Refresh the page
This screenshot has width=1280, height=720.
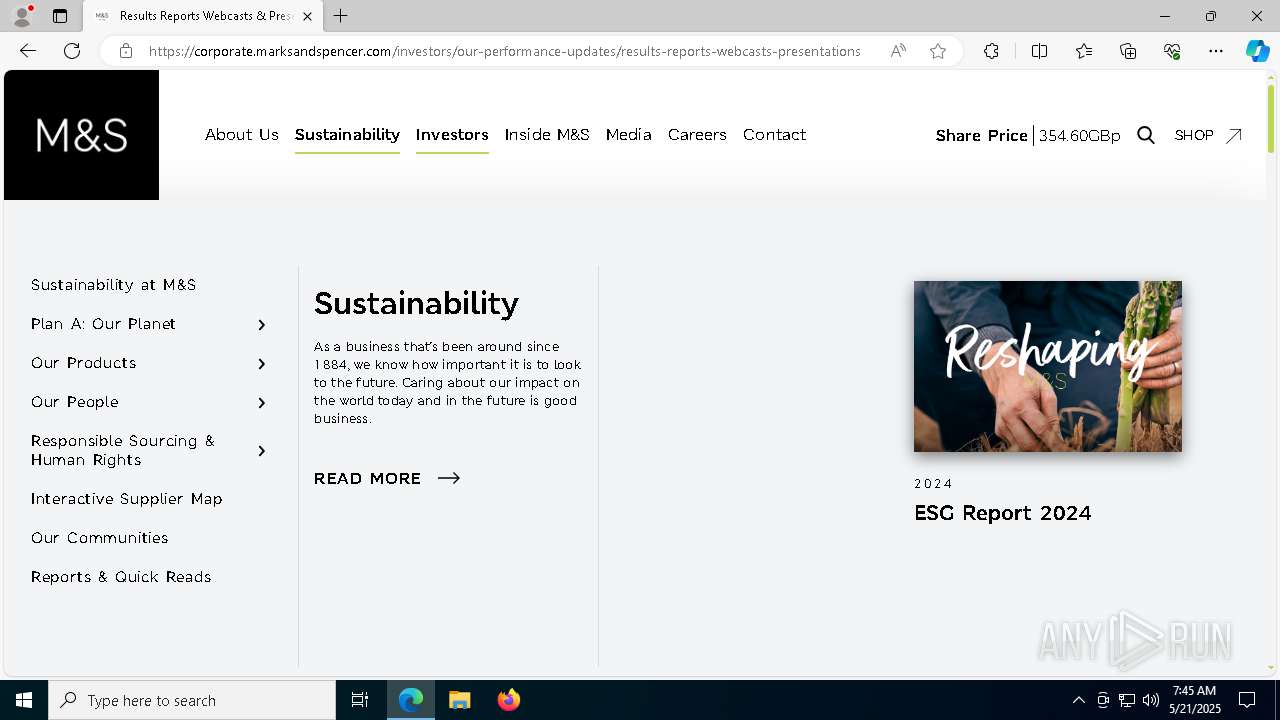pos(72,51)
